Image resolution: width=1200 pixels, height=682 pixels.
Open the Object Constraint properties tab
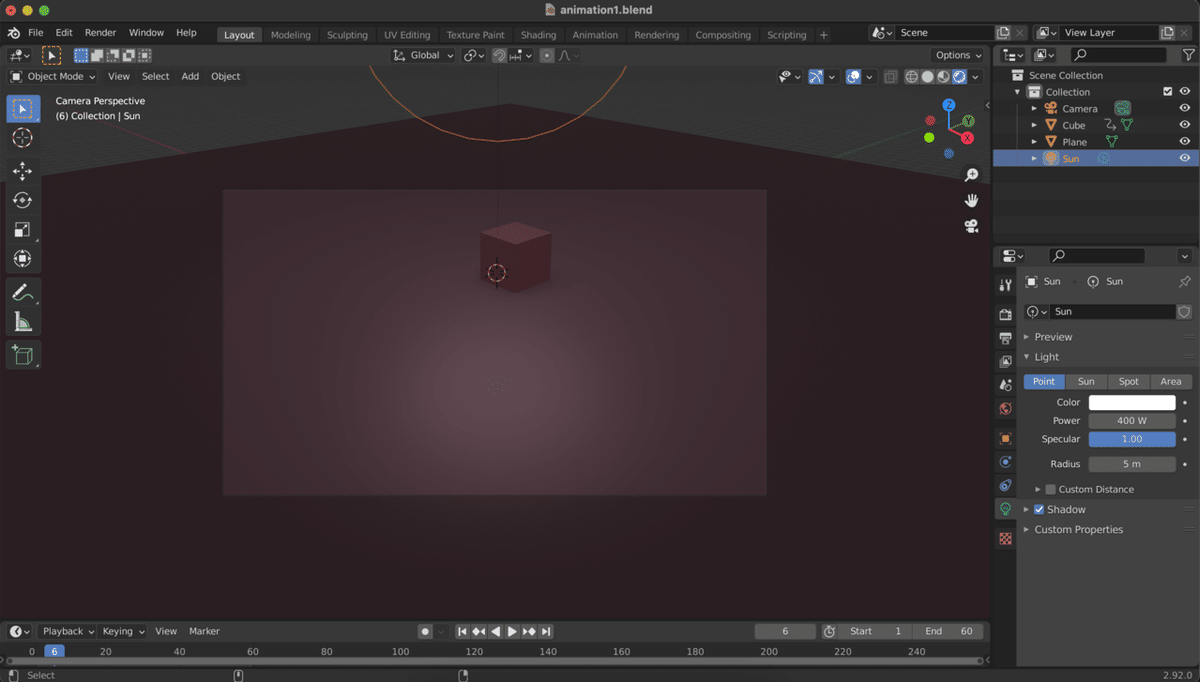point(1005,485)
